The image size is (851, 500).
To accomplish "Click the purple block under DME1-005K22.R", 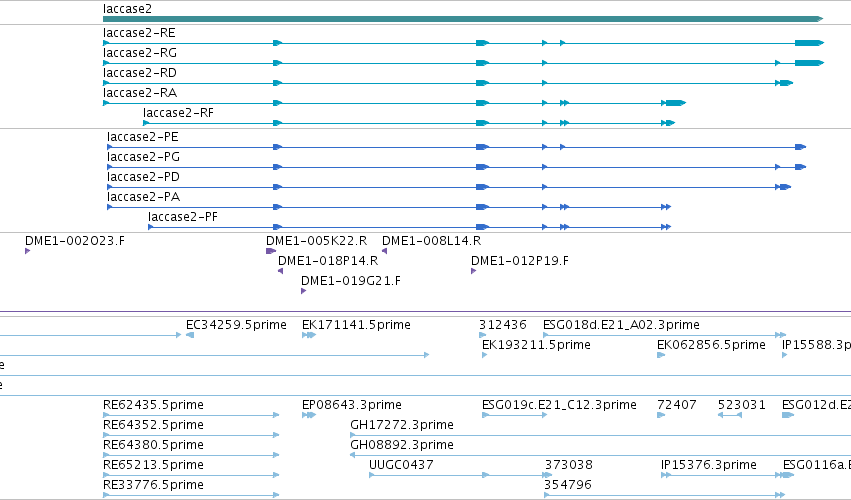I will (271, 251).
